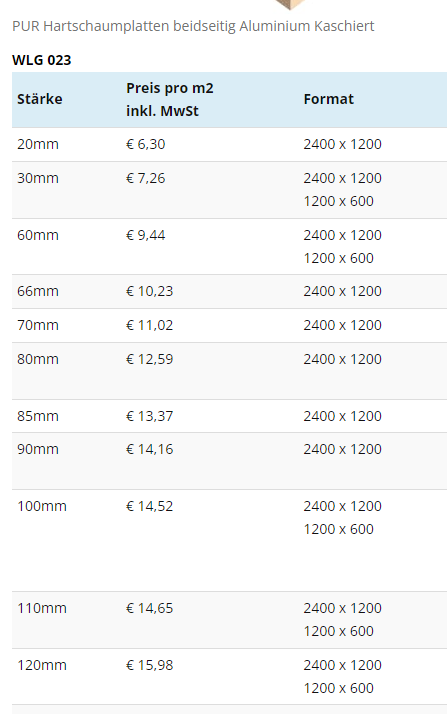Click the product image thumbnail at top

point(291,4)
